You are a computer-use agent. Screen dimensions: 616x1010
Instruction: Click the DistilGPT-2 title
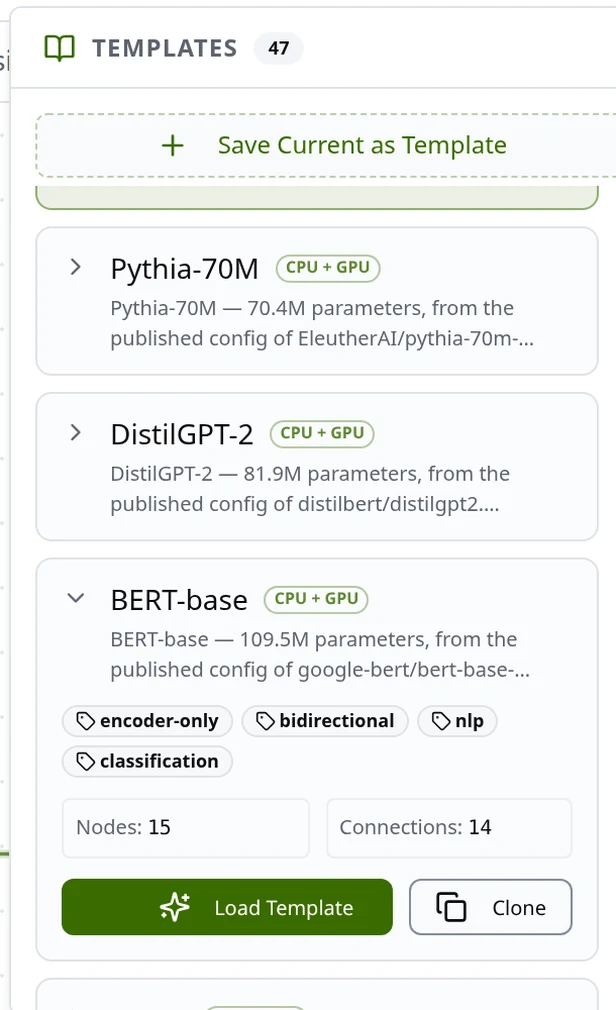coord(182,434)
